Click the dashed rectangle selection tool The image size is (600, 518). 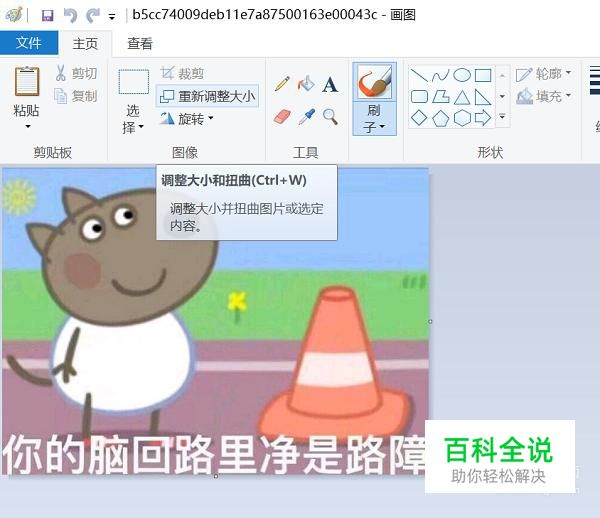134,81
